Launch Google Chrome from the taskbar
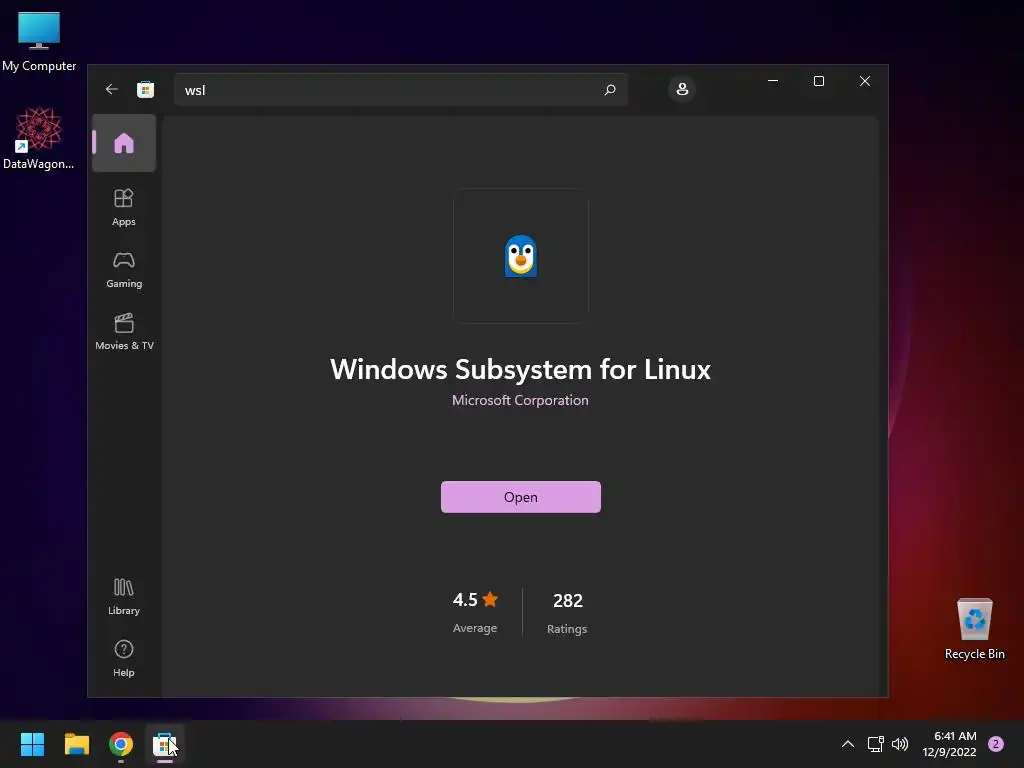The image size is (1024, 768). pos(121,744)
